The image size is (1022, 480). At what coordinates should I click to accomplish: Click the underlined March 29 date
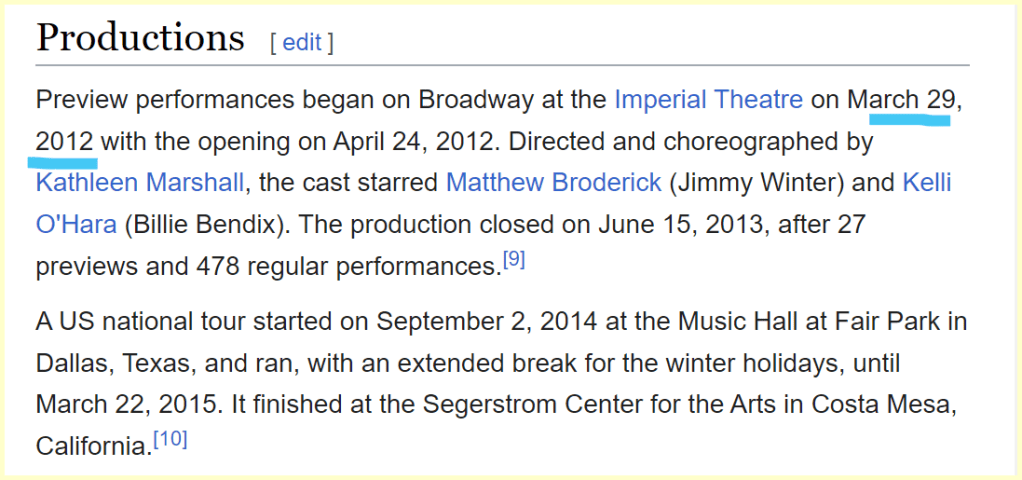coord(902,100)
